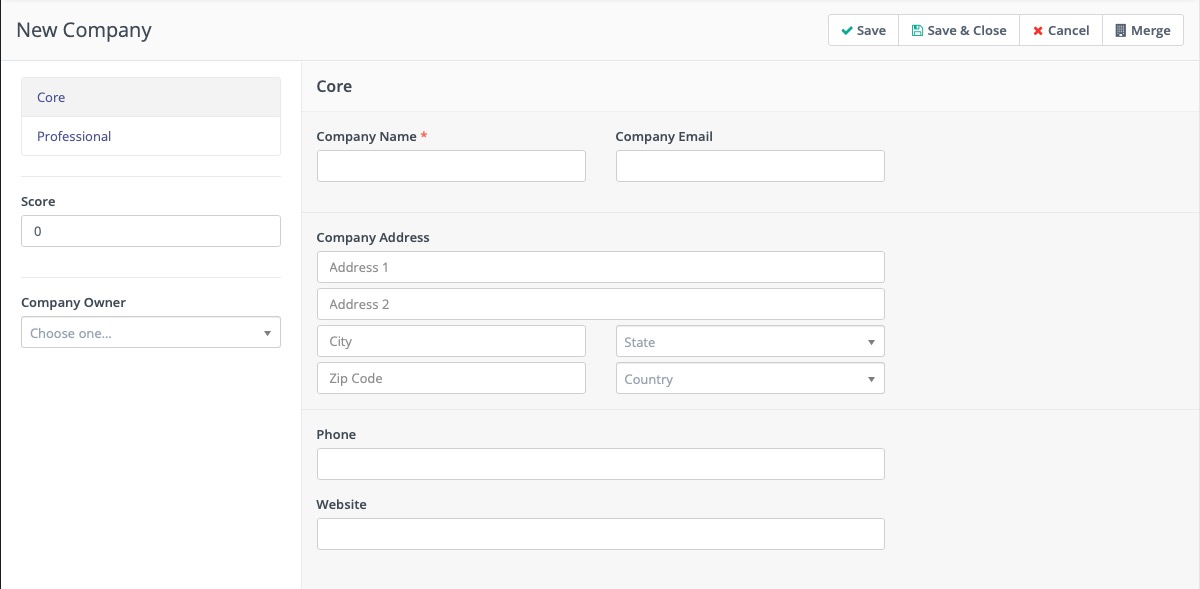Click the checkmark icon on the Save button
1200x589 pixels.
point(848,30)
